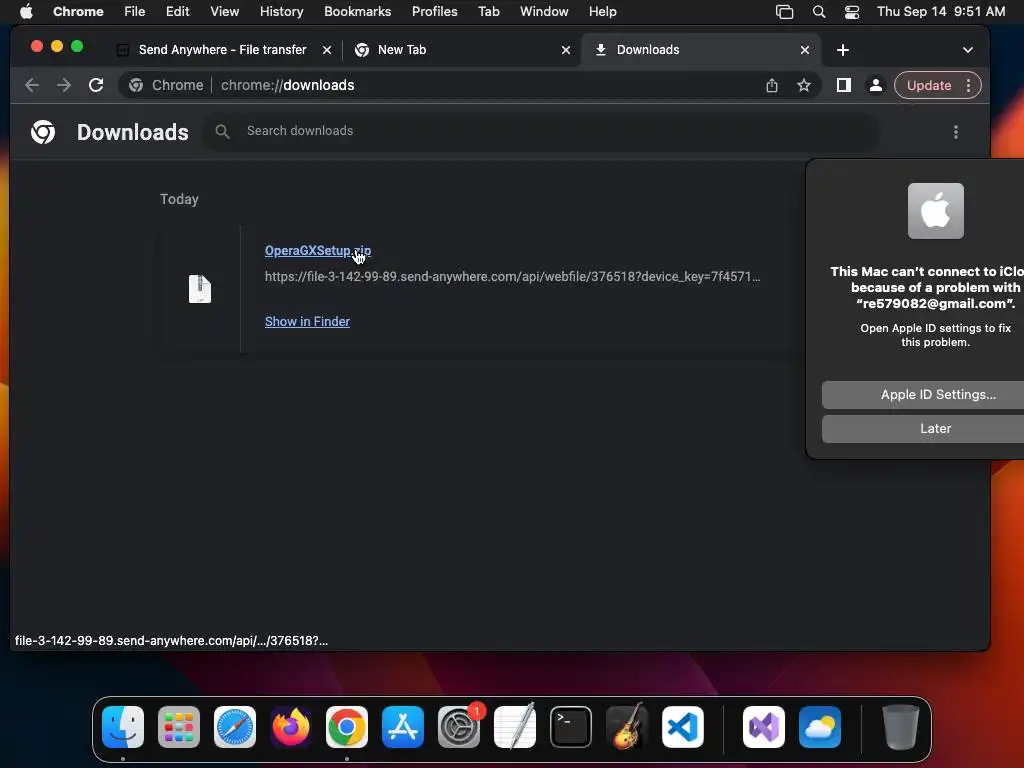Image resolution: width=1024 pixels, height=768 pixels.
Task: Click the date and time in menu bar
Action: [940, 12]
